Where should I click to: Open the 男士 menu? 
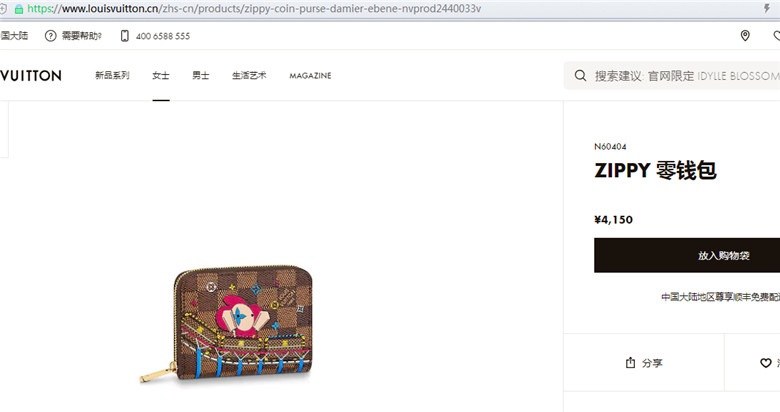coord(200,75)
